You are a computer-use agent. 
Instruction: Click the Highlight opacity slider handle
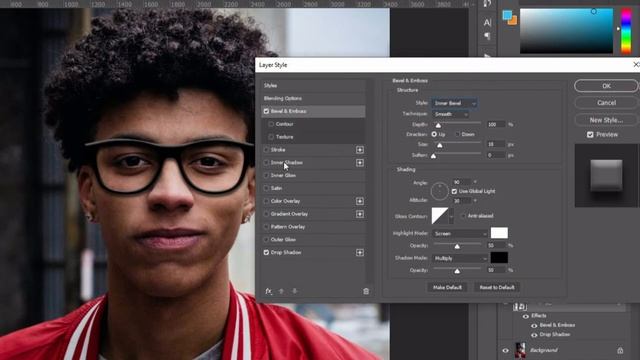click(457, 247)
